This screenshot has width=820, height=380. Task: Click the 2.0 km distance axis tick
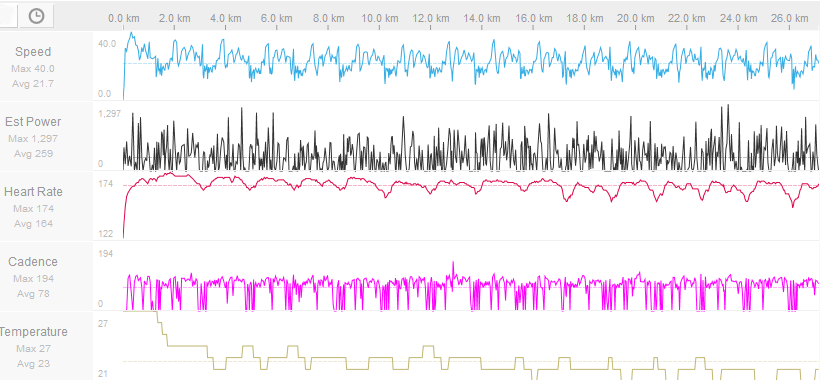(175, 18)
